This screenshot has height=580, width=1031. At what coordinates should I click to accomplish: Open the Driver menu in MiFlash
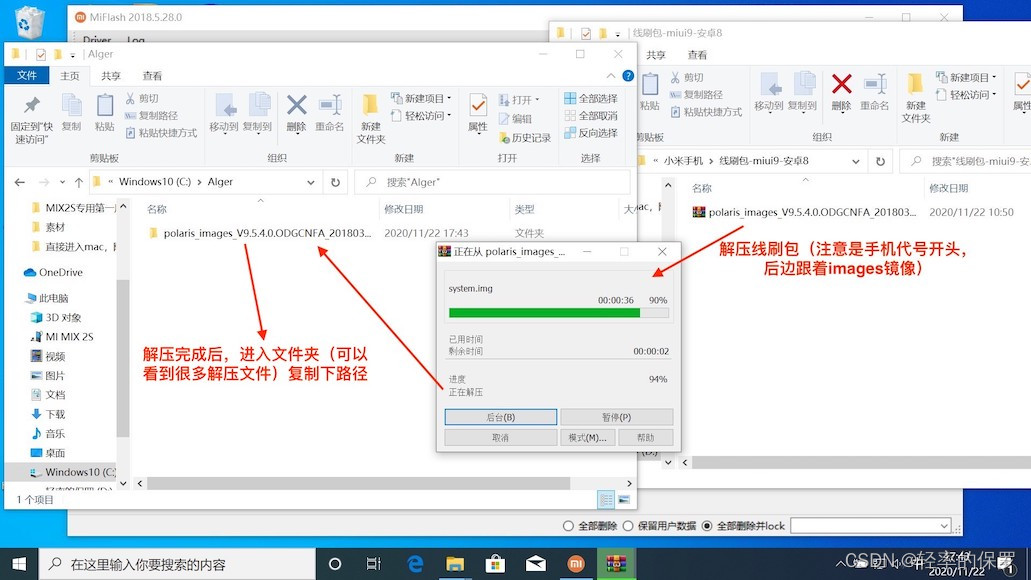click(97, 40)
